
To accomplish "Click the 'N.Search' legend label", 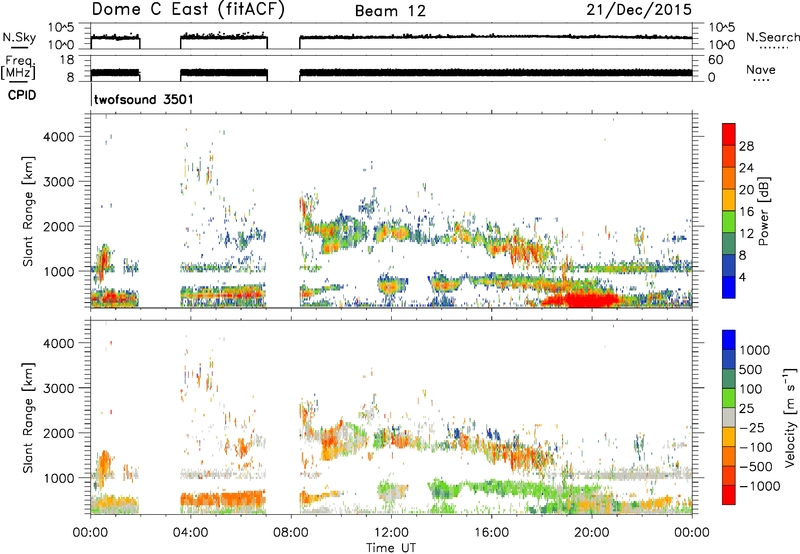I will 772,37.
